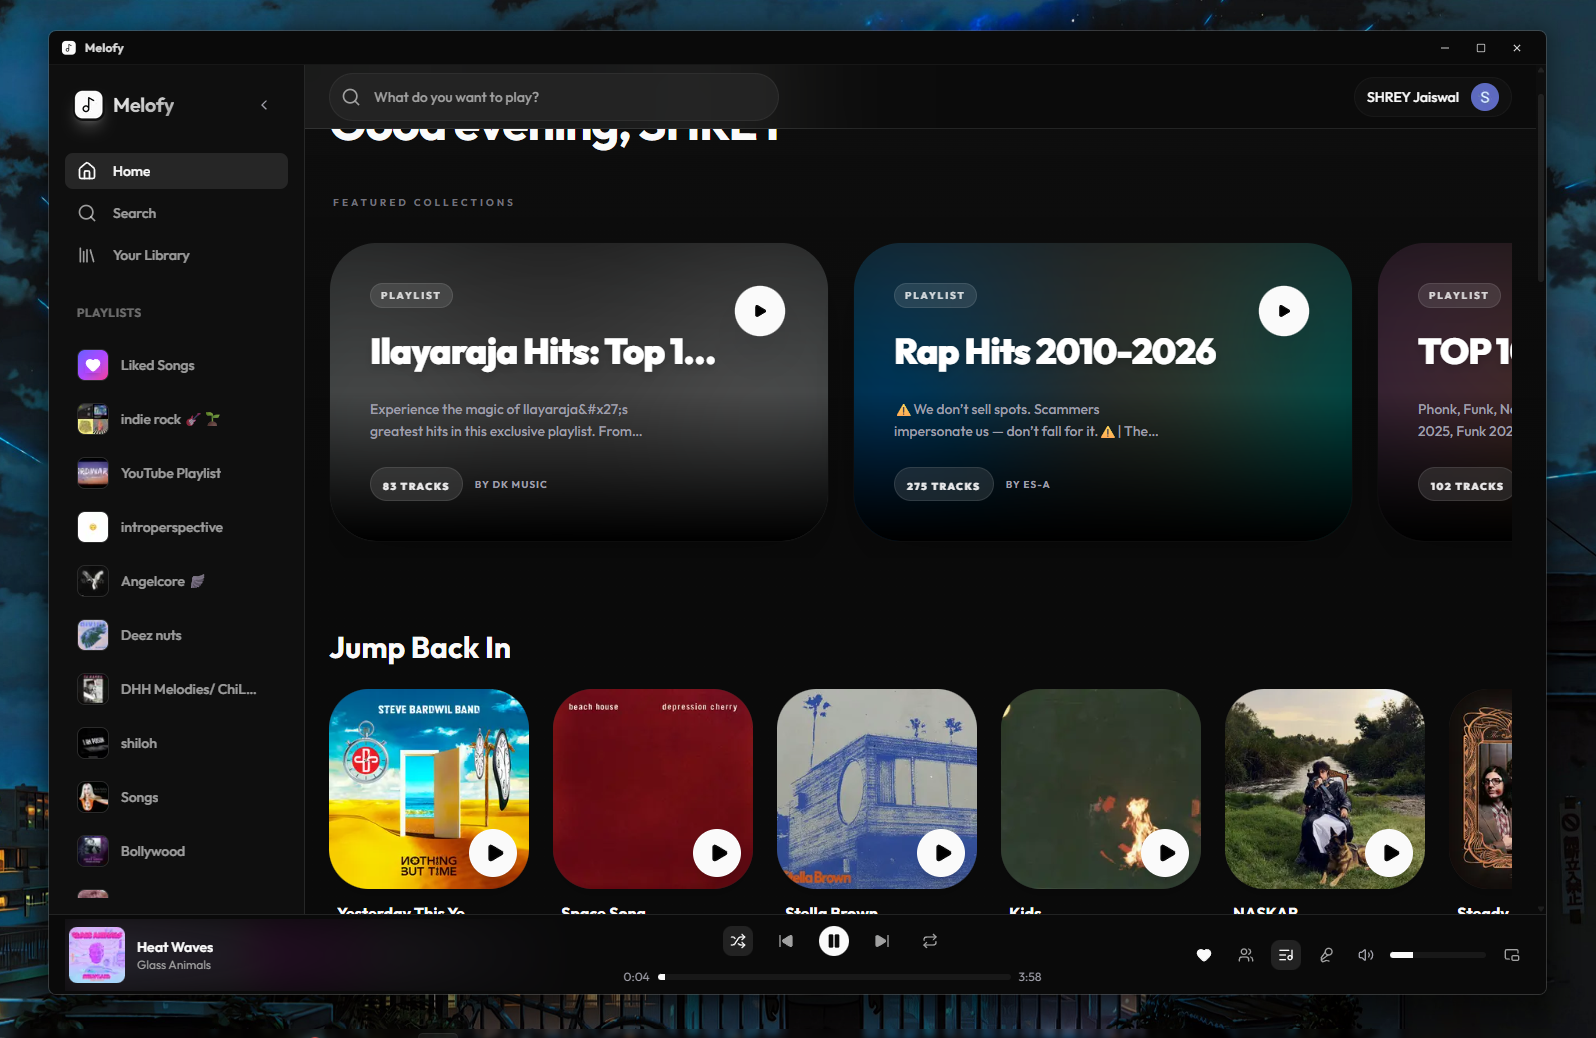Click the main content vertical scrollbar
This screenshot has height=1038, width=1596.
1541,188
